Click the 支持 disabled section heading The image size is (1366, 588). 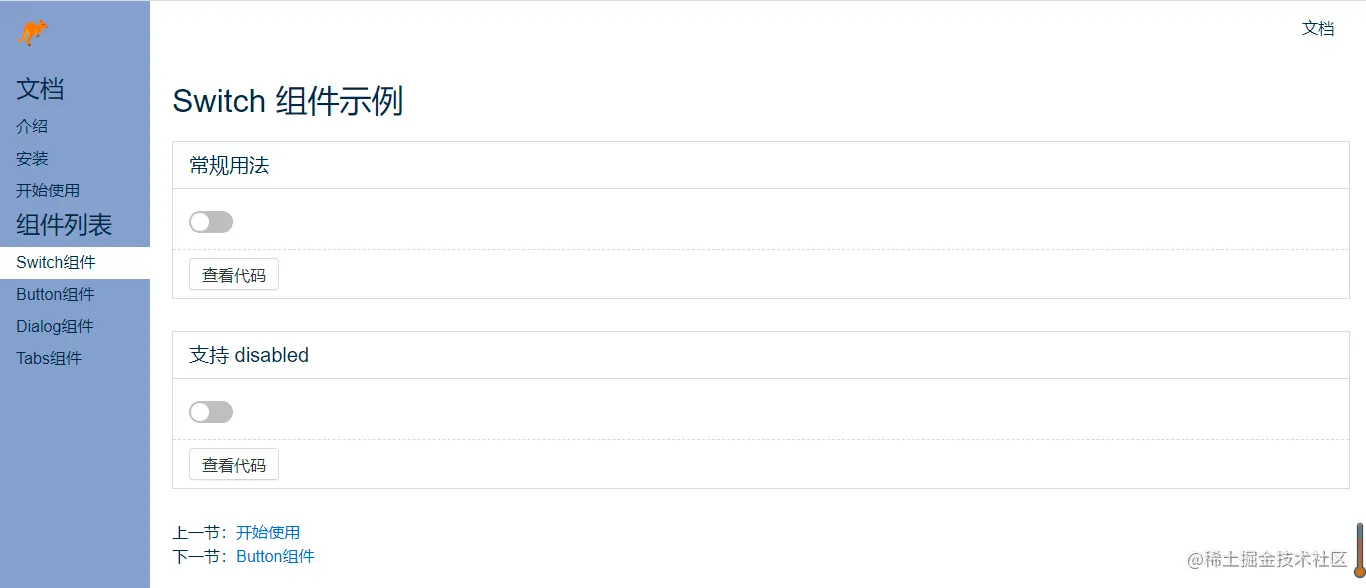click(249, 356)
